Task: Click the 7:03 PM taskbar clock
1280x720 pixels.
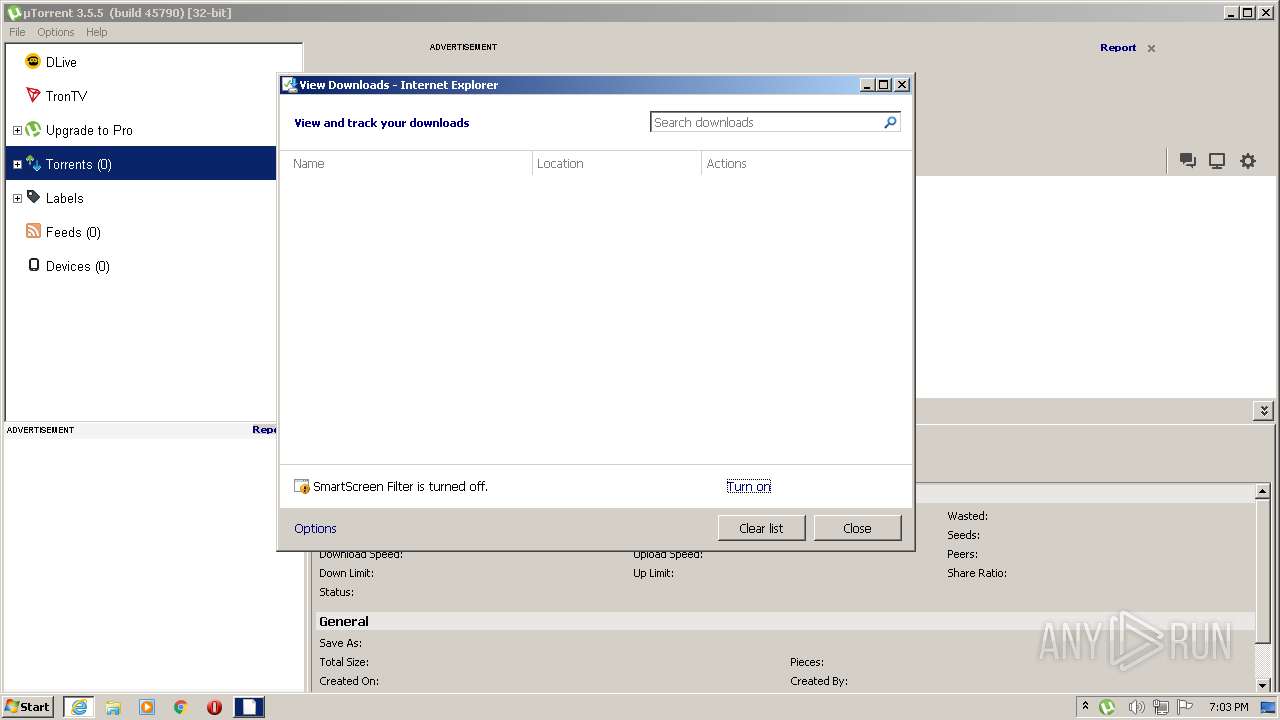Action: click(x=1228, y=707)
